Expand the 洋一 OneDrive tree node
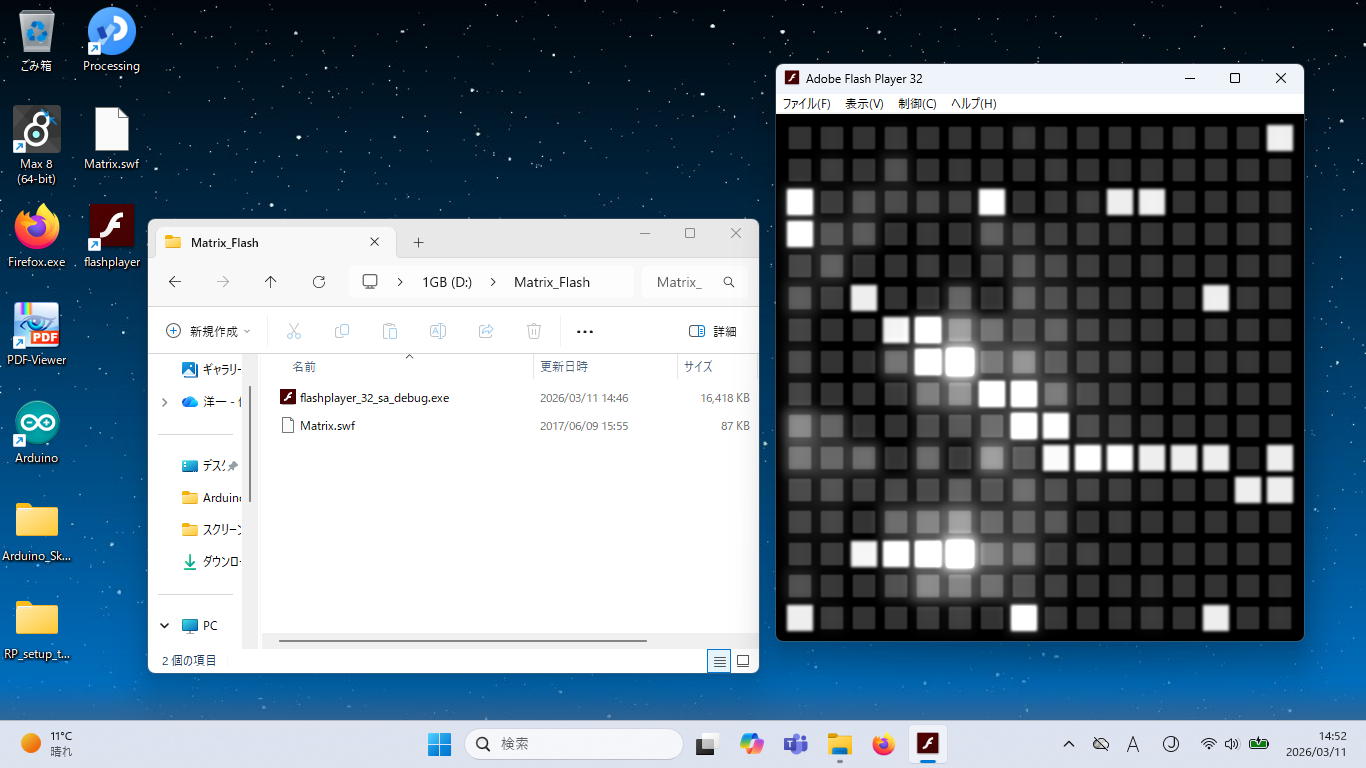Image resolution: width=1366 pixels, height=768 pixels. coord(165,402)
